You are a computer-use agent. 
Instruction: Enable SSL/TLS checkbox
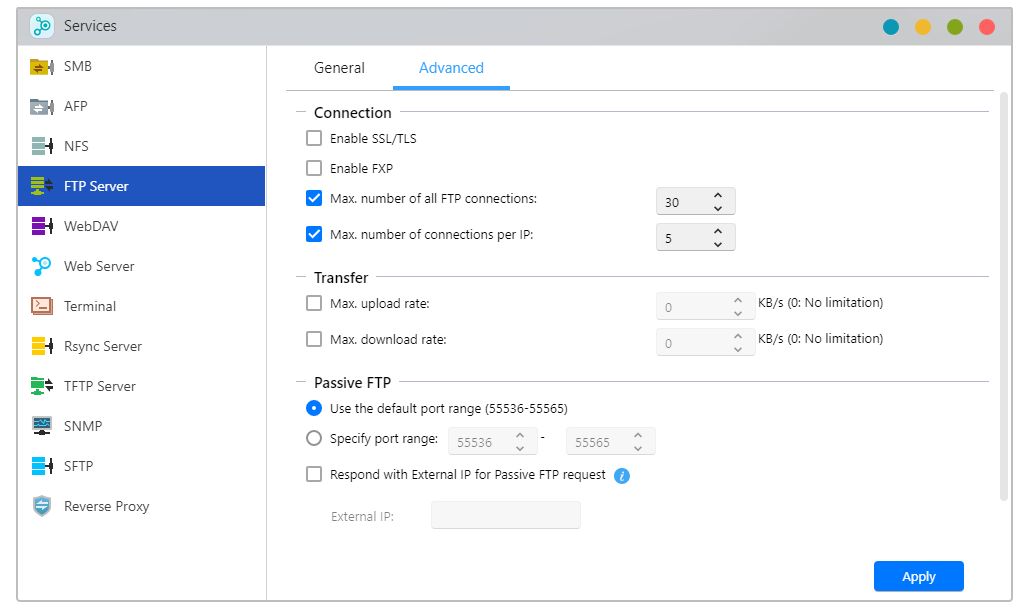tap(314, 139)
